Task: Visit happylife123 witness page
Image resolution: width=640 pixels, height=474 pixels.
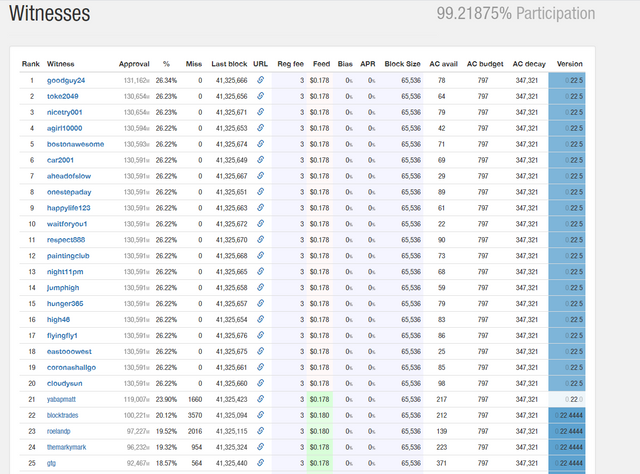Action: tap(69, 208)
